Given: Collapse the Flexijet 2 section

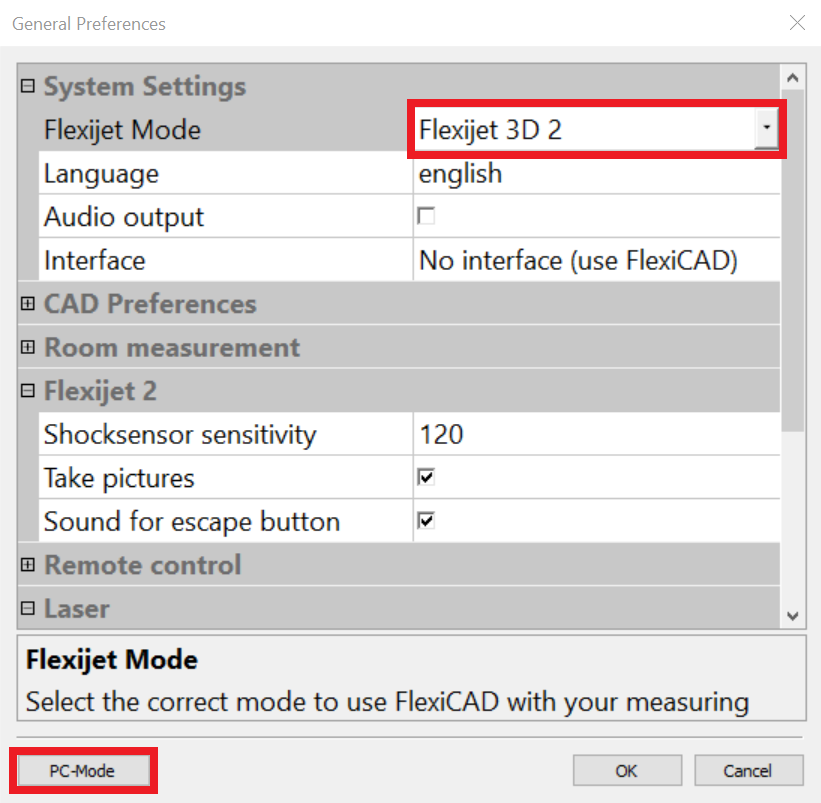Looking at the screenshot, I should 28,391.
